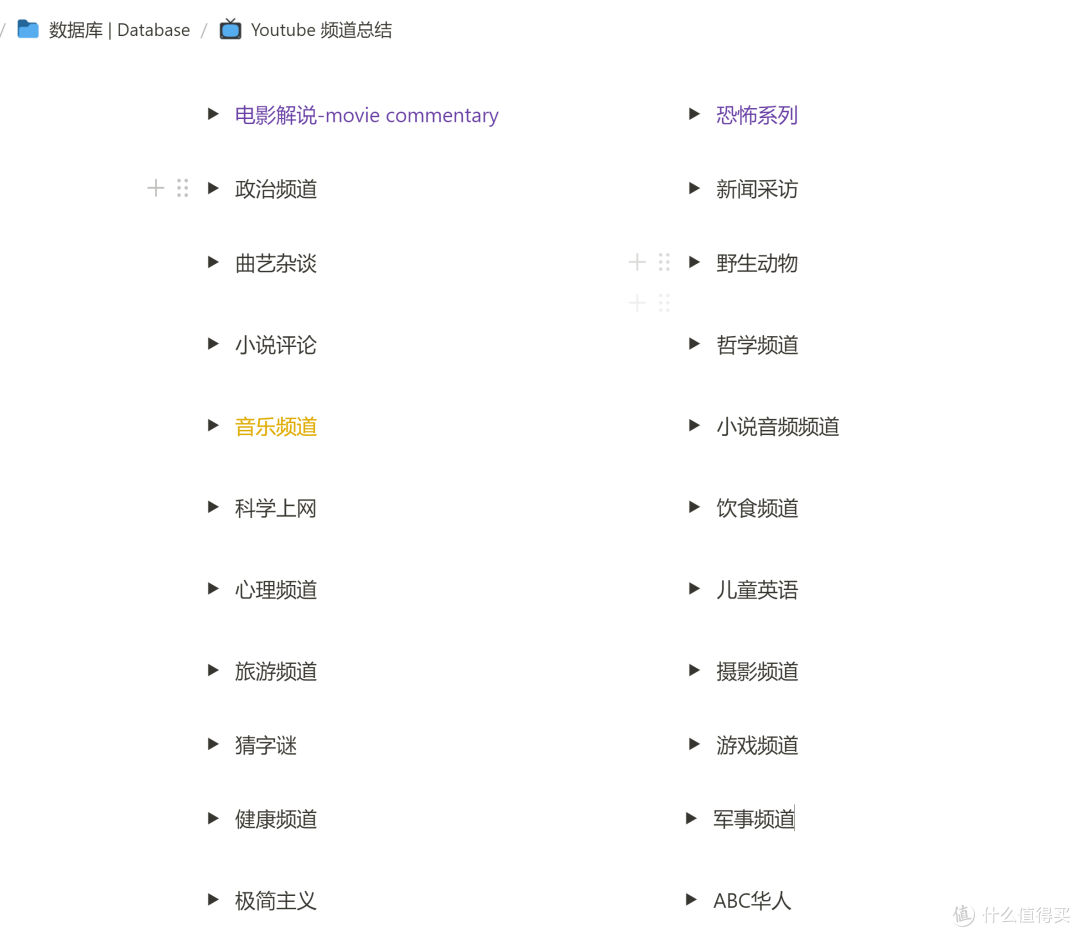This screenshot has height=937, width=1080.
Task: Expand the 猜字谜 toggle arrow
Action: [214, 744]
